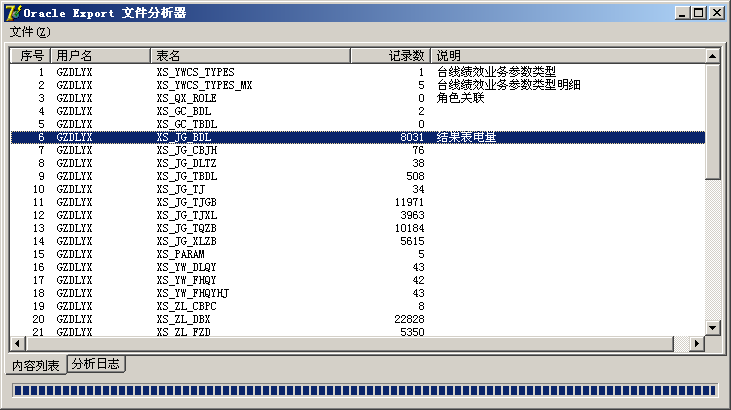Image resolution: width=731 pixels, height=410 pixels.
Task: Click record count 508
Action: (x=415, y=176)
